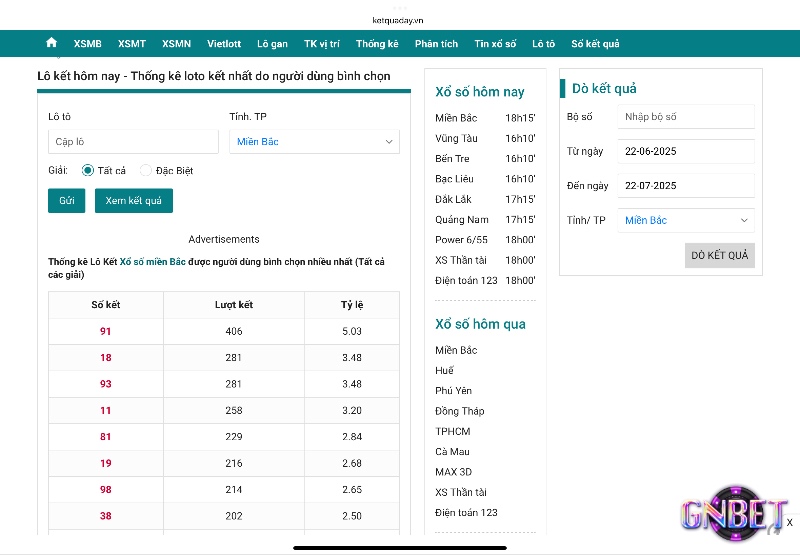Image resolution: width=800 pixels, height=555 pixels.
Task: Open the GNBET advertisement logo
Action: [733, 514]
